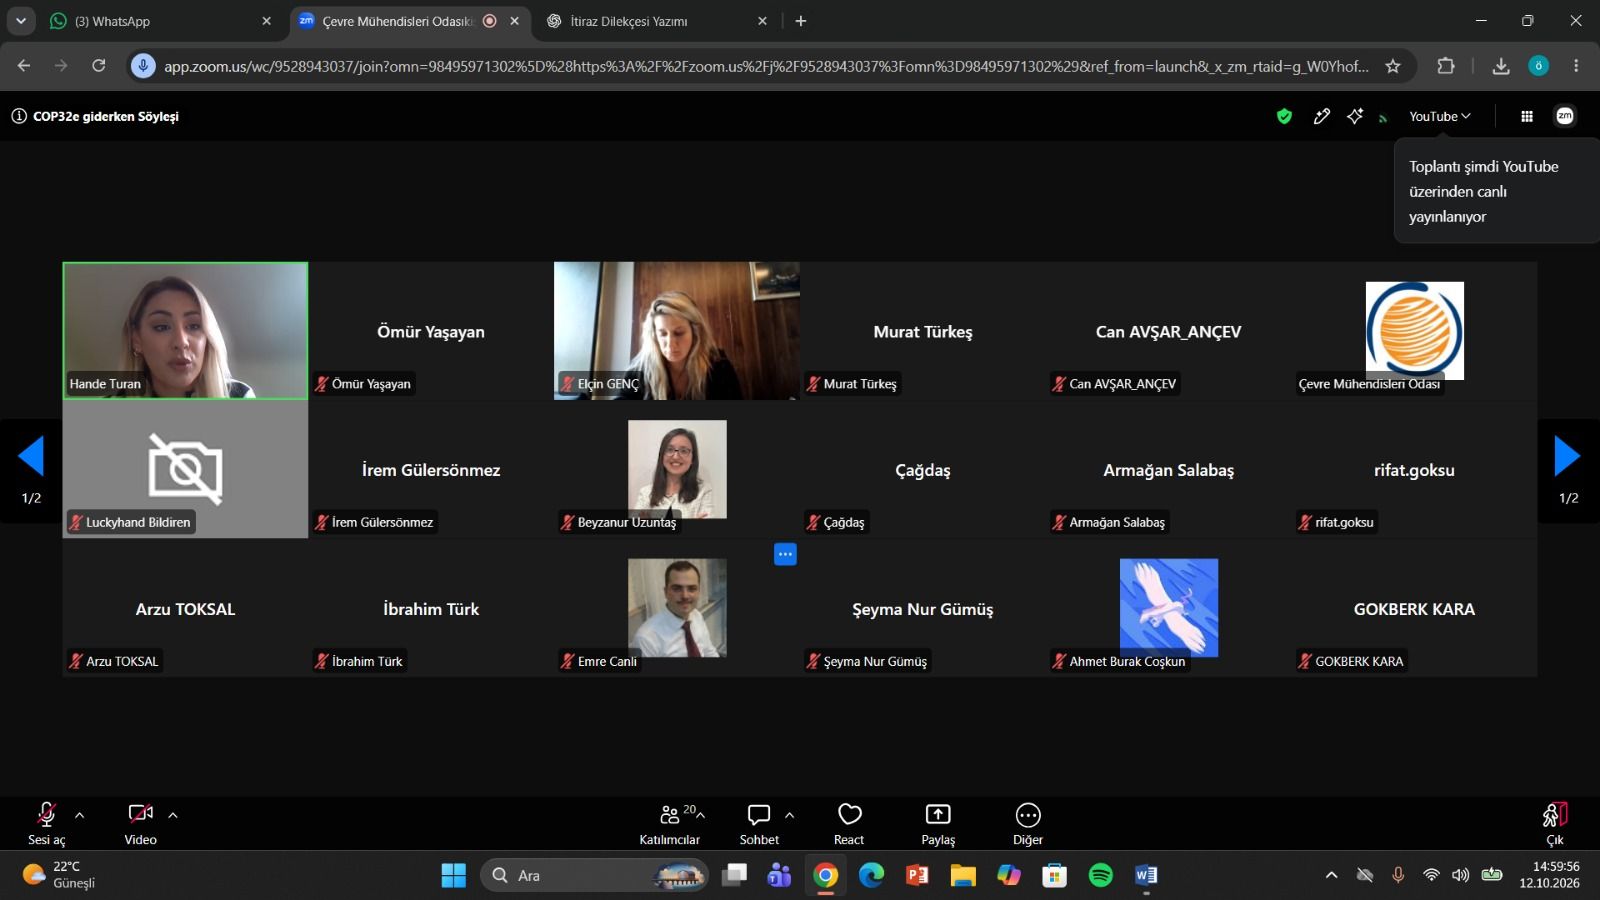This screenshot has width=1600, height=900.
Task: Leave the meeting with the Çık button
Action: coord(1555,824)
